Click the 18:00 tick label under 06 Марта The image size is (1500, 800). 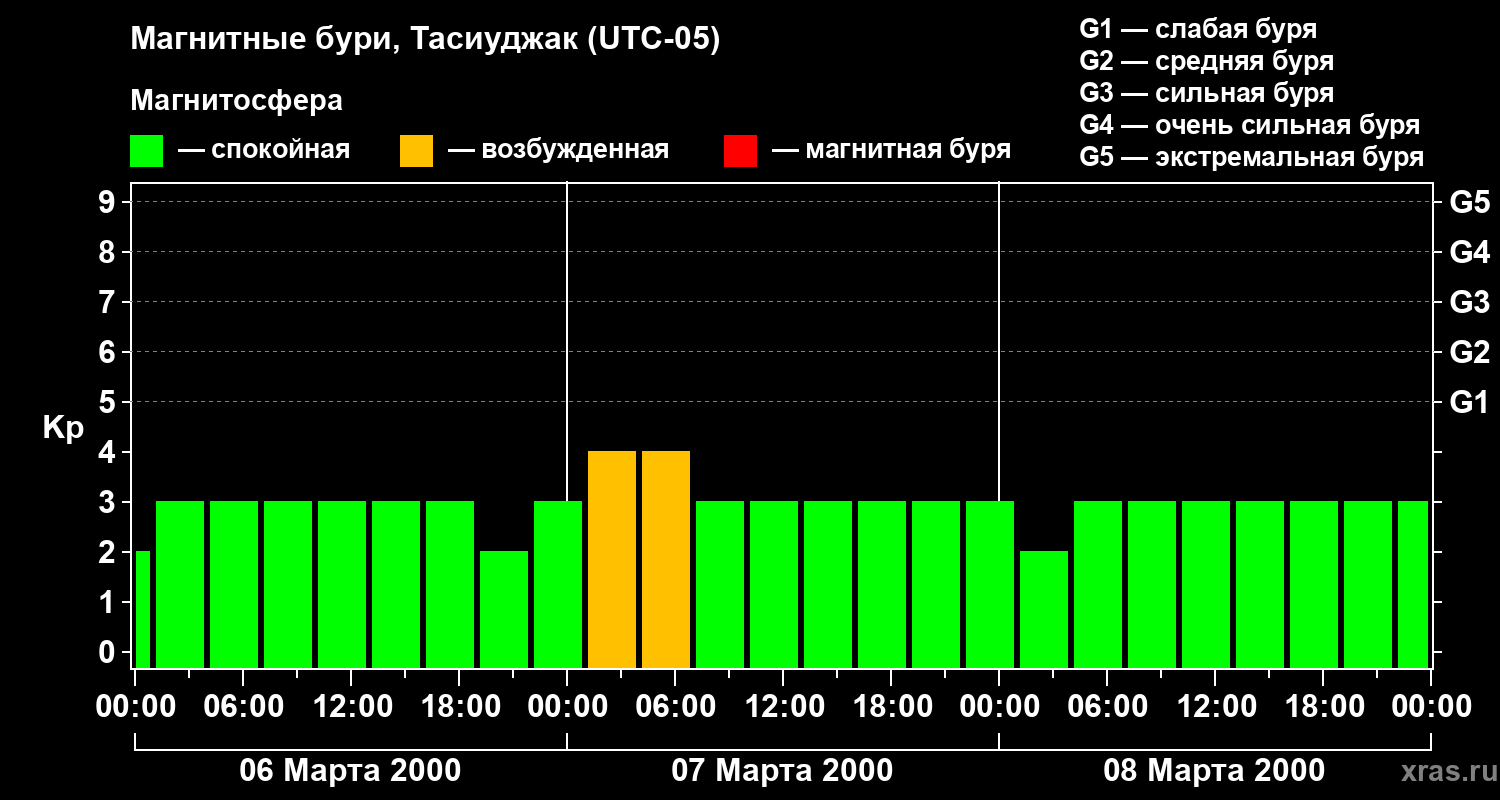pos(459,707)
